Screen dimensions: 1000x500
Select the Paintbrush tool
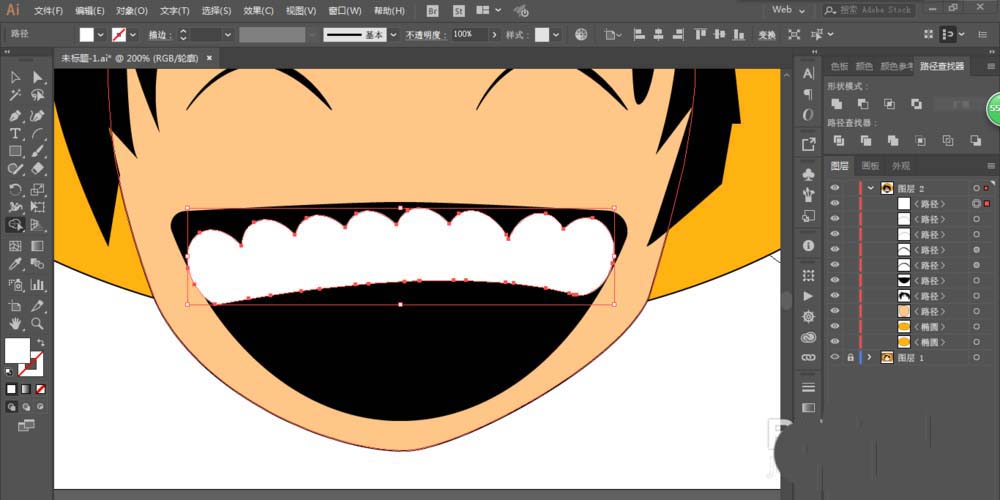click(38, 152)
